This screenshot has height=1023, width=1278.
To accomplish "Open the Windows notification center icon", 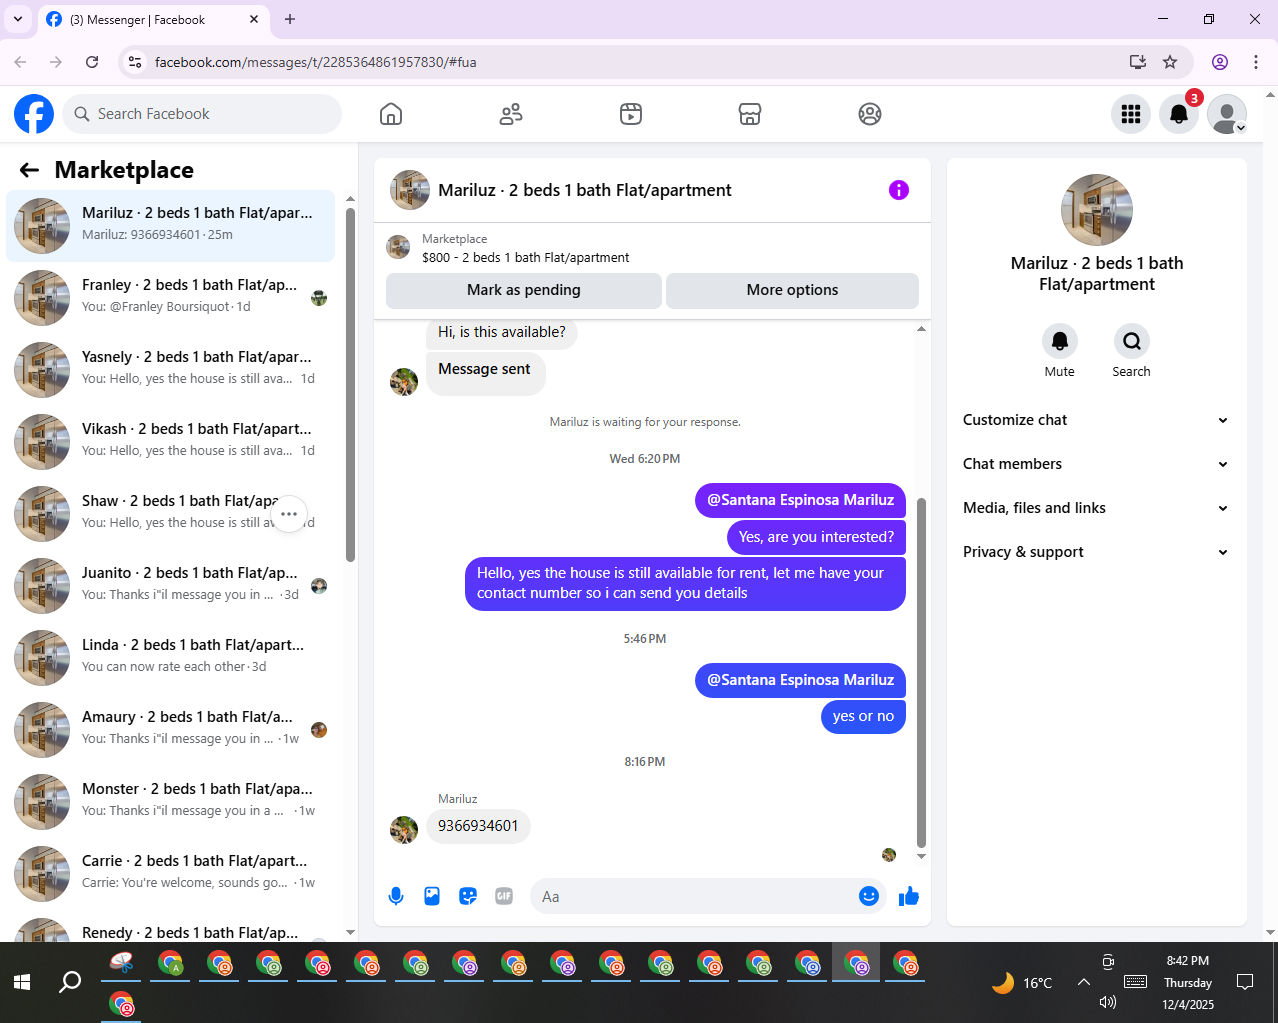I will click(1245, 982).
